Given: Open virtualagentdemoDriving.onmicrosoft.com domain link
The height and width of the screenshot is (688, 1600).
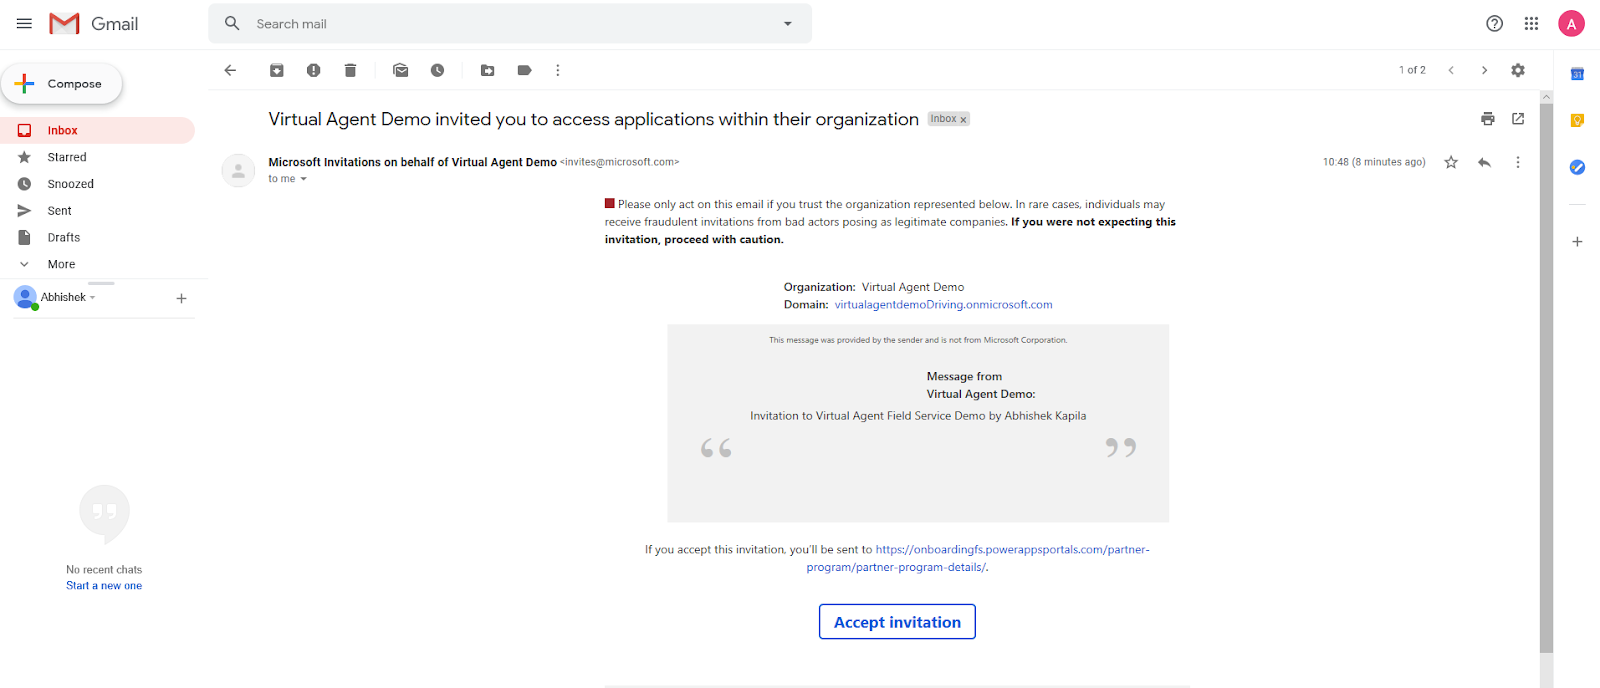Looking at the screenshot, I should point(943,305).
